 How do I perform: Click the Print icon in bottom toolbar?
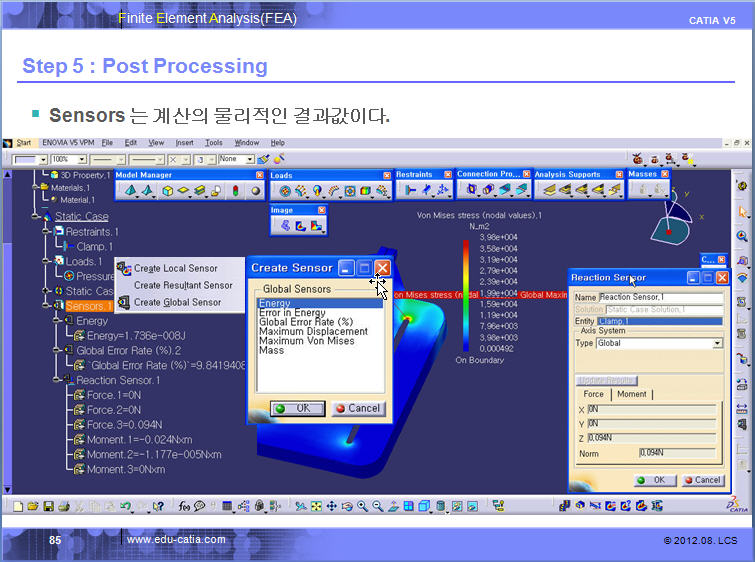[64, 507]
